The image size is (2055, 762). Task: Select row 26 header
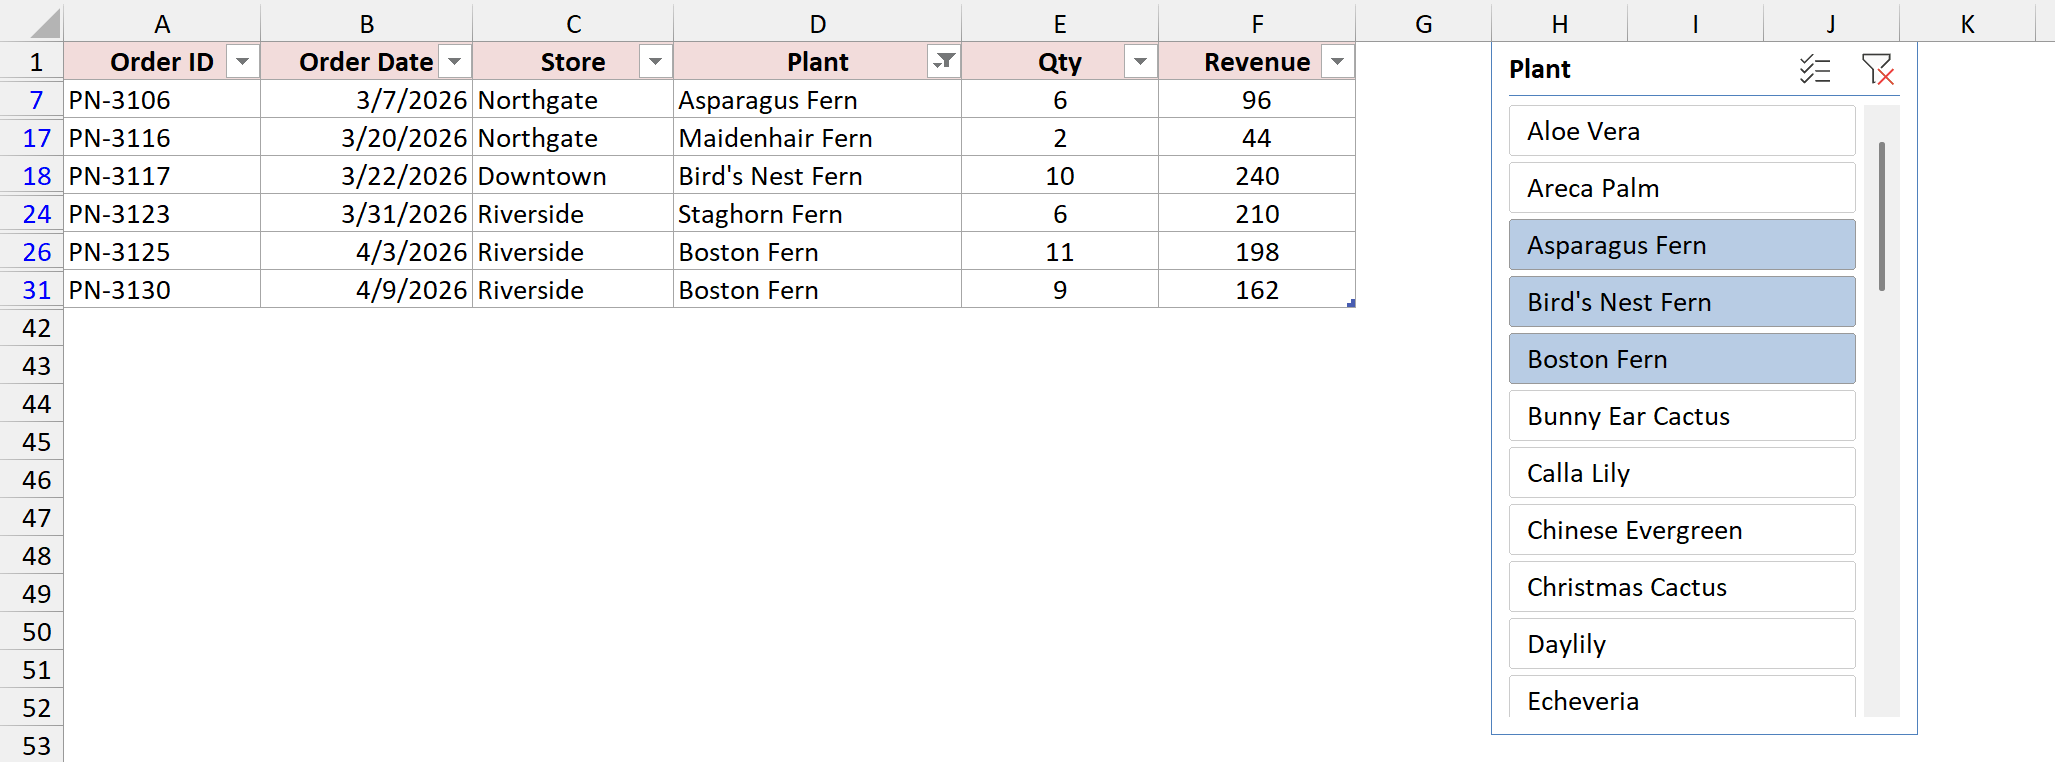[32, 252]
